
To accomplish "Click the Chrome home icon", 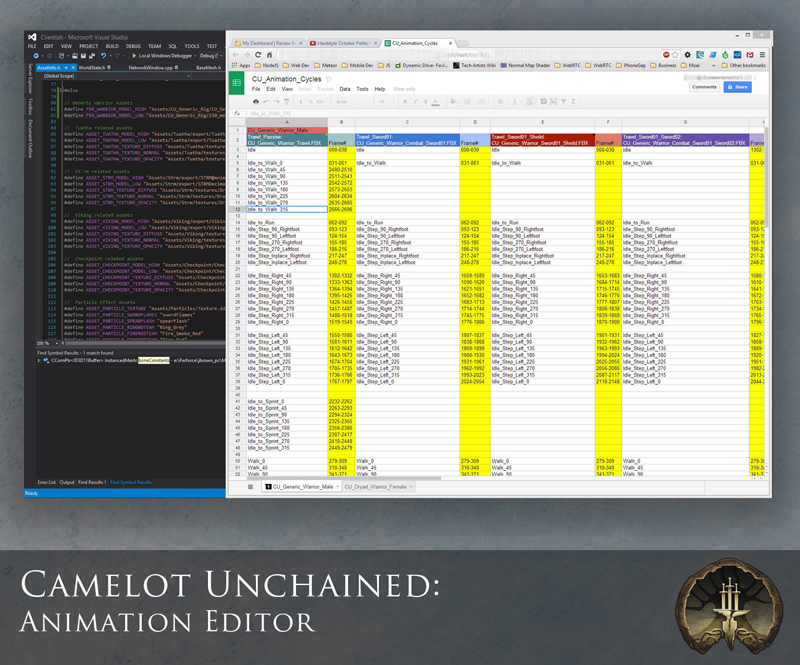I will click(269, 55).
